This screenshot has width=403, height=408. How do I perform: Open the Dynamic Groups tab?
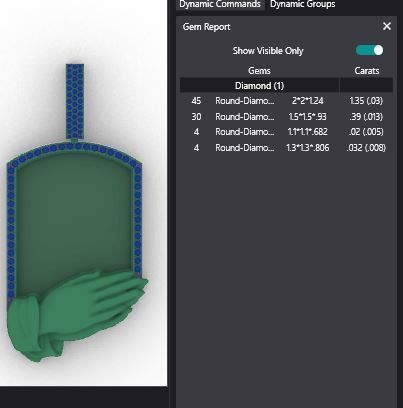coord(303,4)
